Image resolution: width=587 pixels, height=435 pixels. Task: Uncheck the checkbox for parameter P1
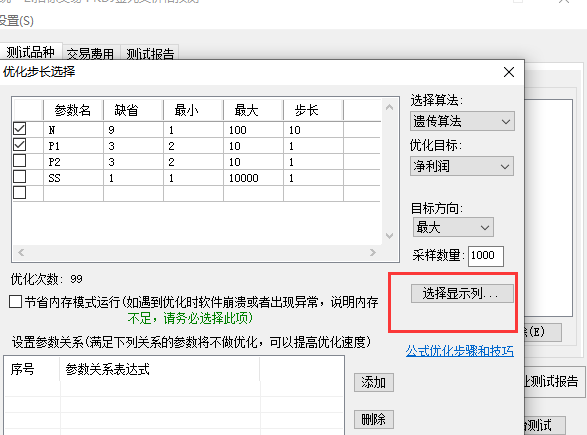coord(19,145)
